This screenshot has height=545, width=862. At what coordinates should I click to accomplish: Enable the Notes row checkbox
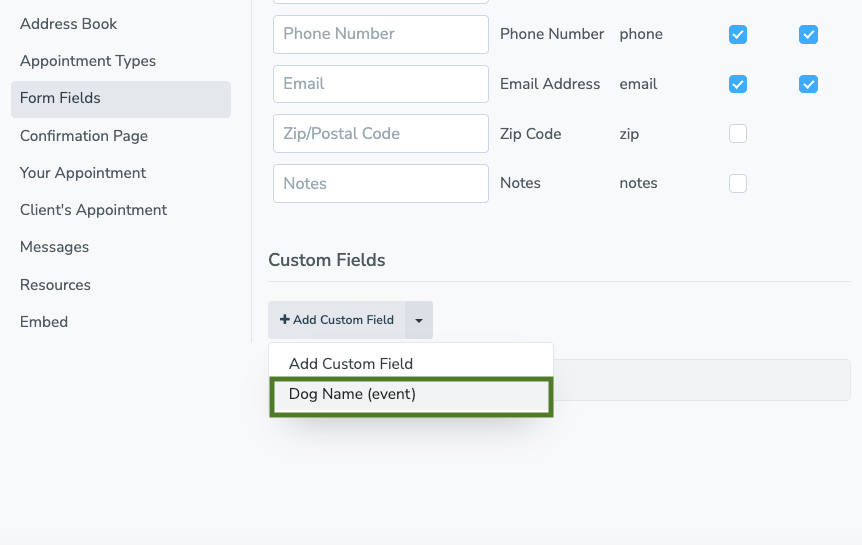[738, 183]
